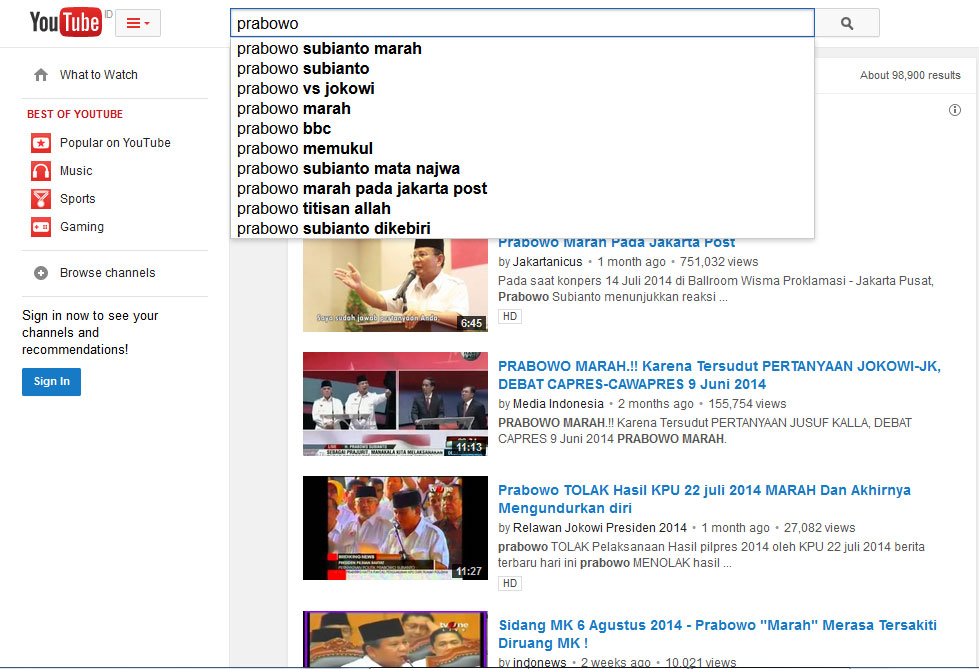
Task: Visit the Relawan Jokowi Presiden 2014 channel
Action: point(599,528)
